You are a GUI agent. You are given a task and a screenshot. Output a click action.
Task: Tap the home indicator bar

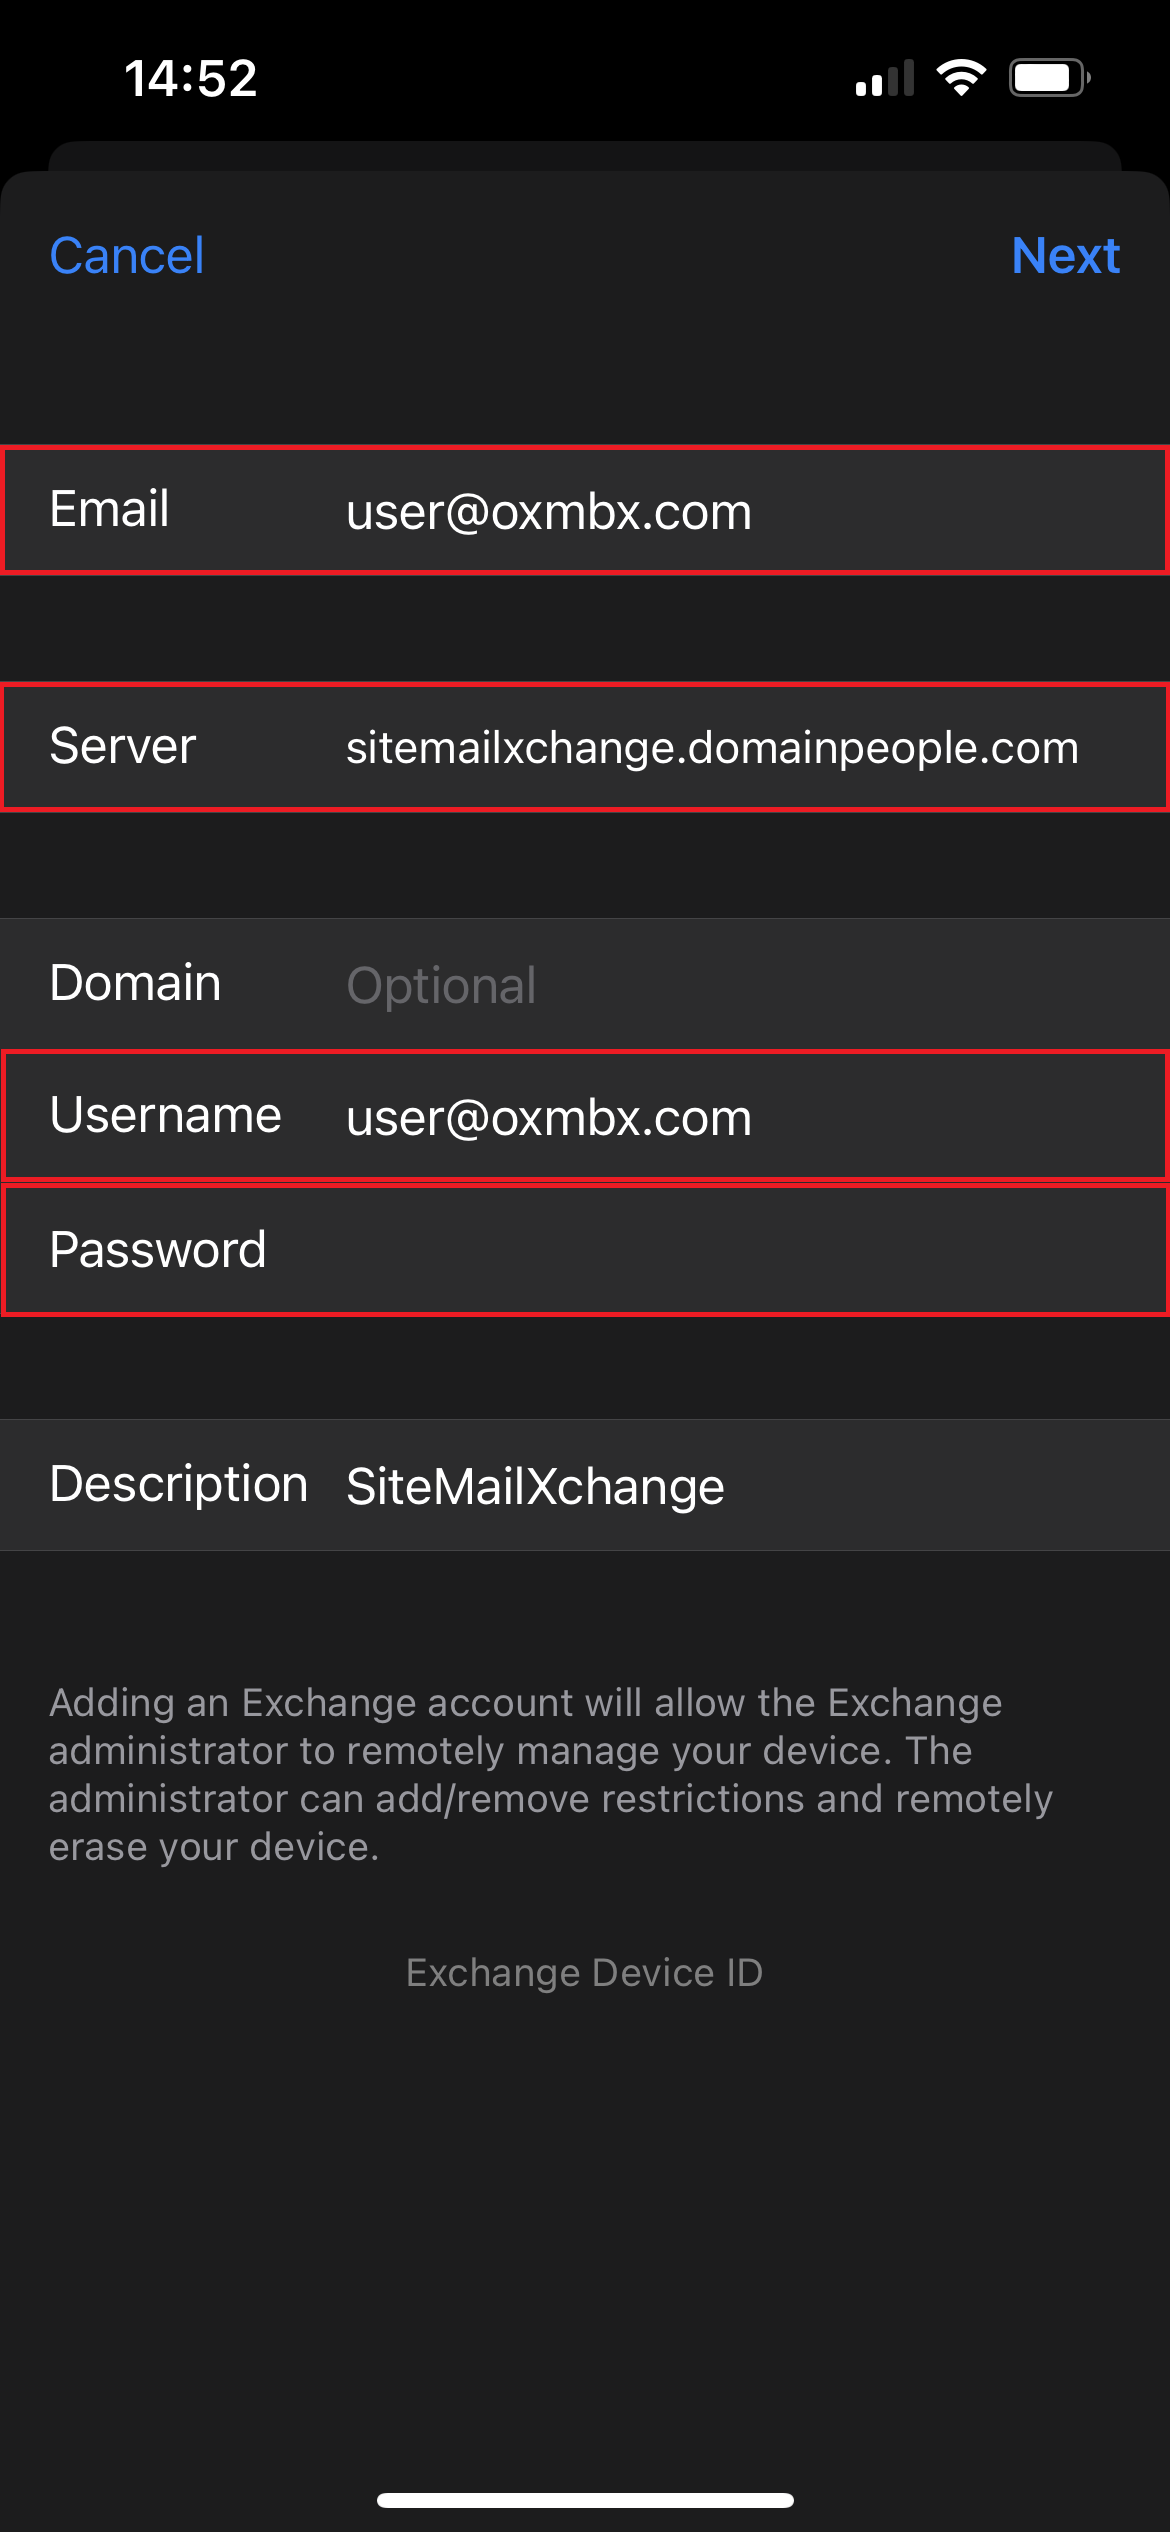pos(585,2500)
